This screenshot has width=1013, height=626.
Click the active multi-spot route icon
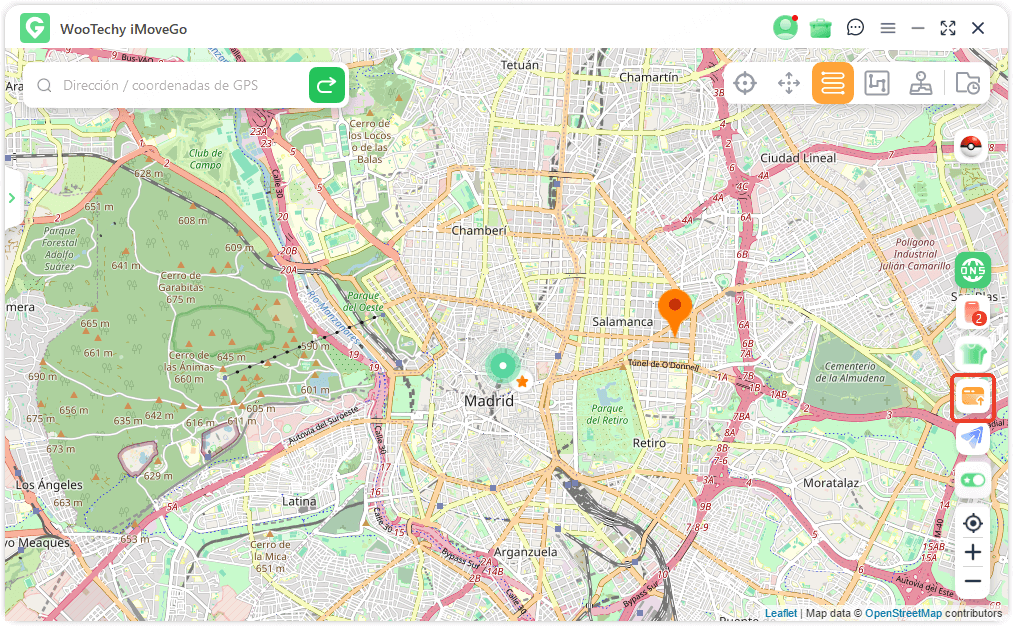click(x=833, y=83)
